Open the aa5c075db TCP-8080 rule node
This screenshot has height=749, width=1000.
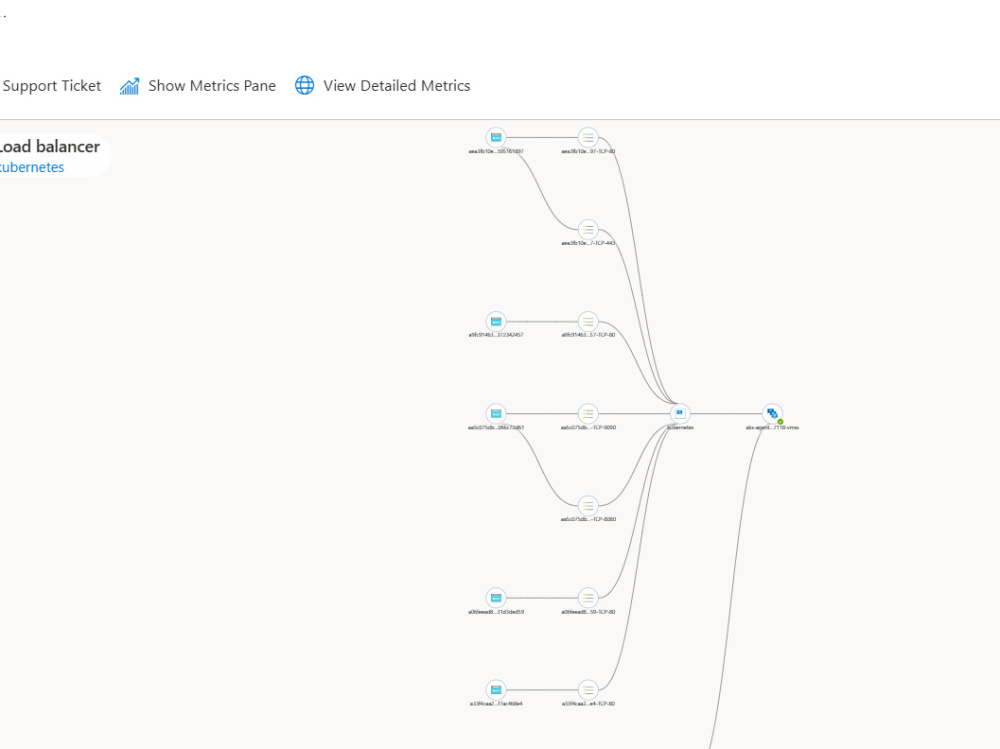coord(588,506)
